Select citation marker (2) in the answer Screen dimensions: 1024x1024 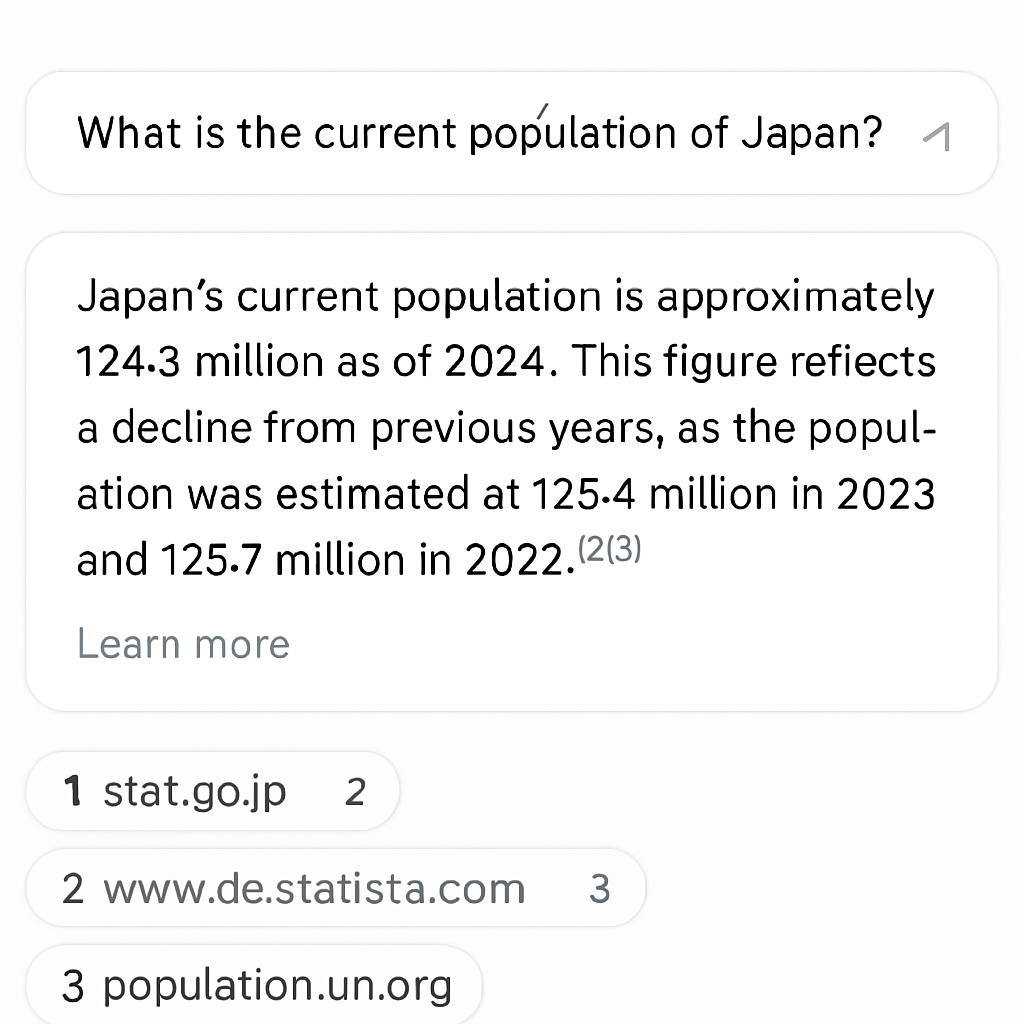coord(591,548)
